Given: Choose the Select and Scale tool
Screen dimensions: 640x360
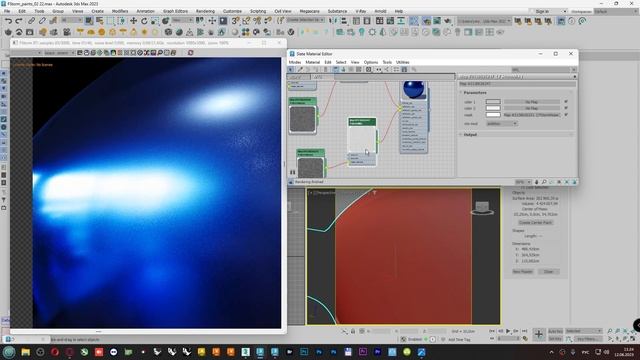Looking at the screenshot, I should (x=155, y=21).
